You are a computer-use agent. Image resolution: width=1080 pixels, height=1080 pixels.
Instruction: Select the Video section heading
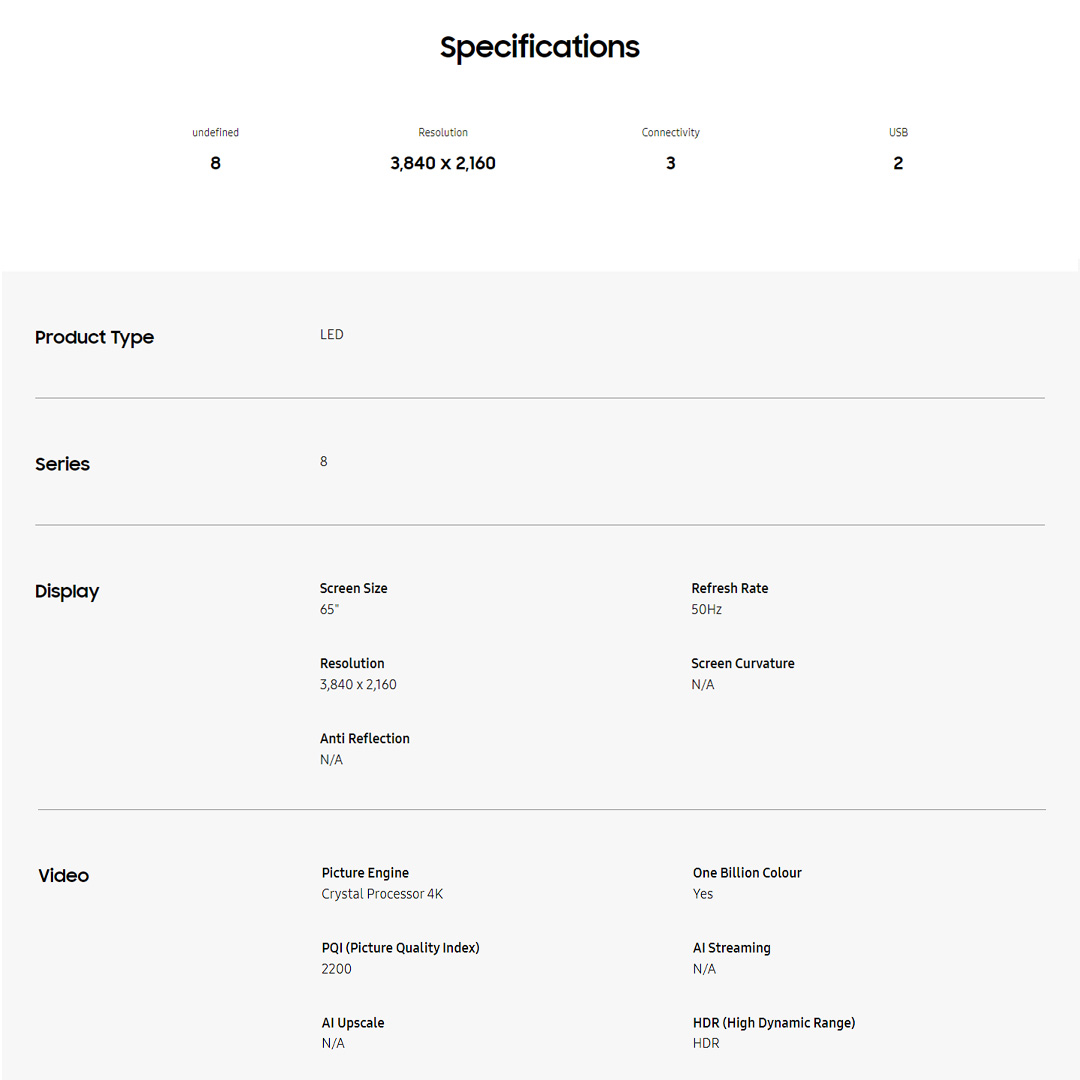63,875
